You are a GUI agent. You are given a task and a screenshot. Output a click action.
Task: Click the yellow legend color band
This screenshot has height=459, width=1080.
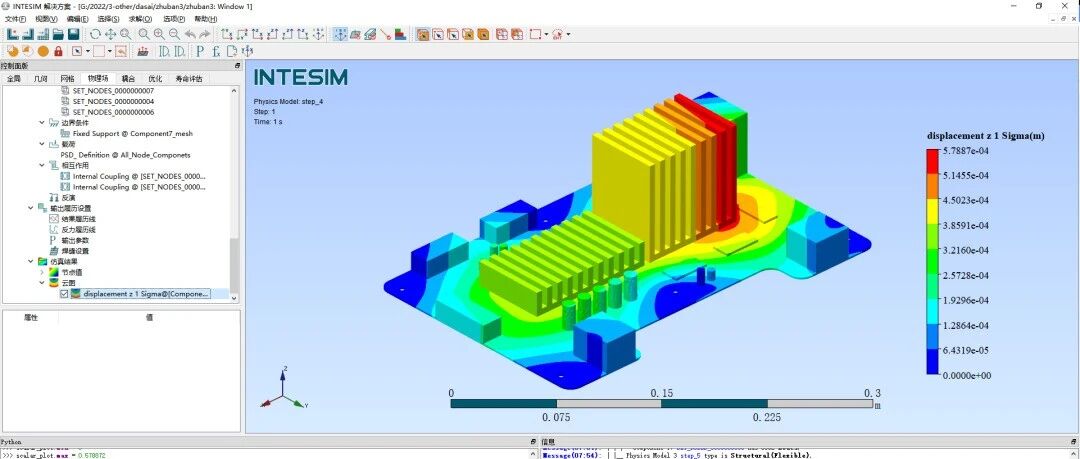pos(933,210)
